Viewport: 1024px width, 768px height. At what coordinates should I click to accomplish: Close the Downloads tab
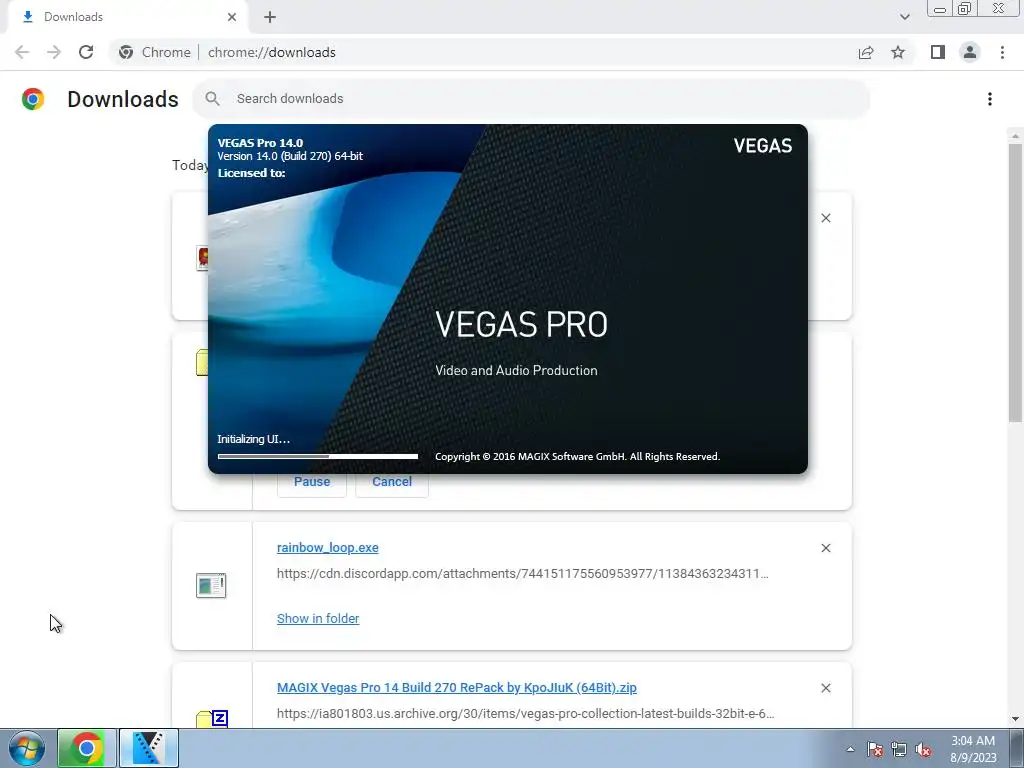[x=232, y=17]
